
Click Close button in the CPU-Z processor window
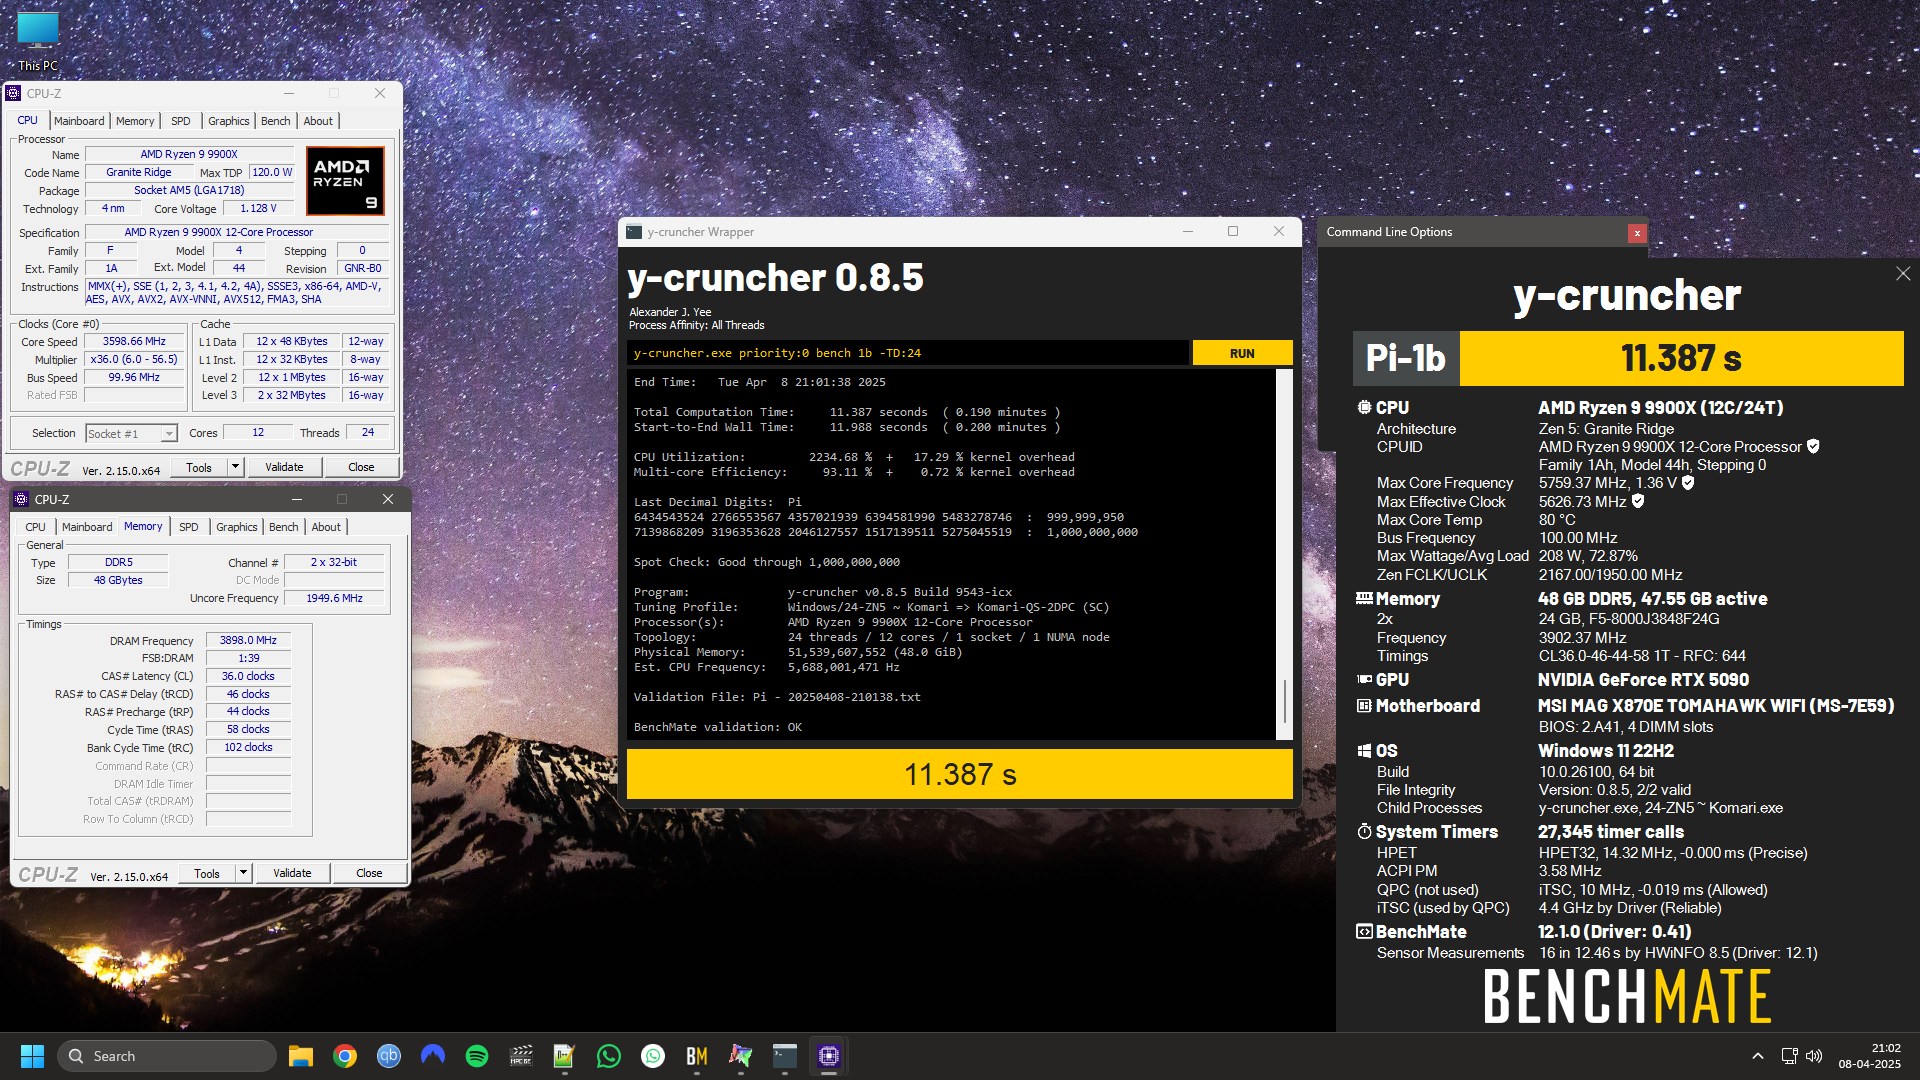(x=361, y=467)
